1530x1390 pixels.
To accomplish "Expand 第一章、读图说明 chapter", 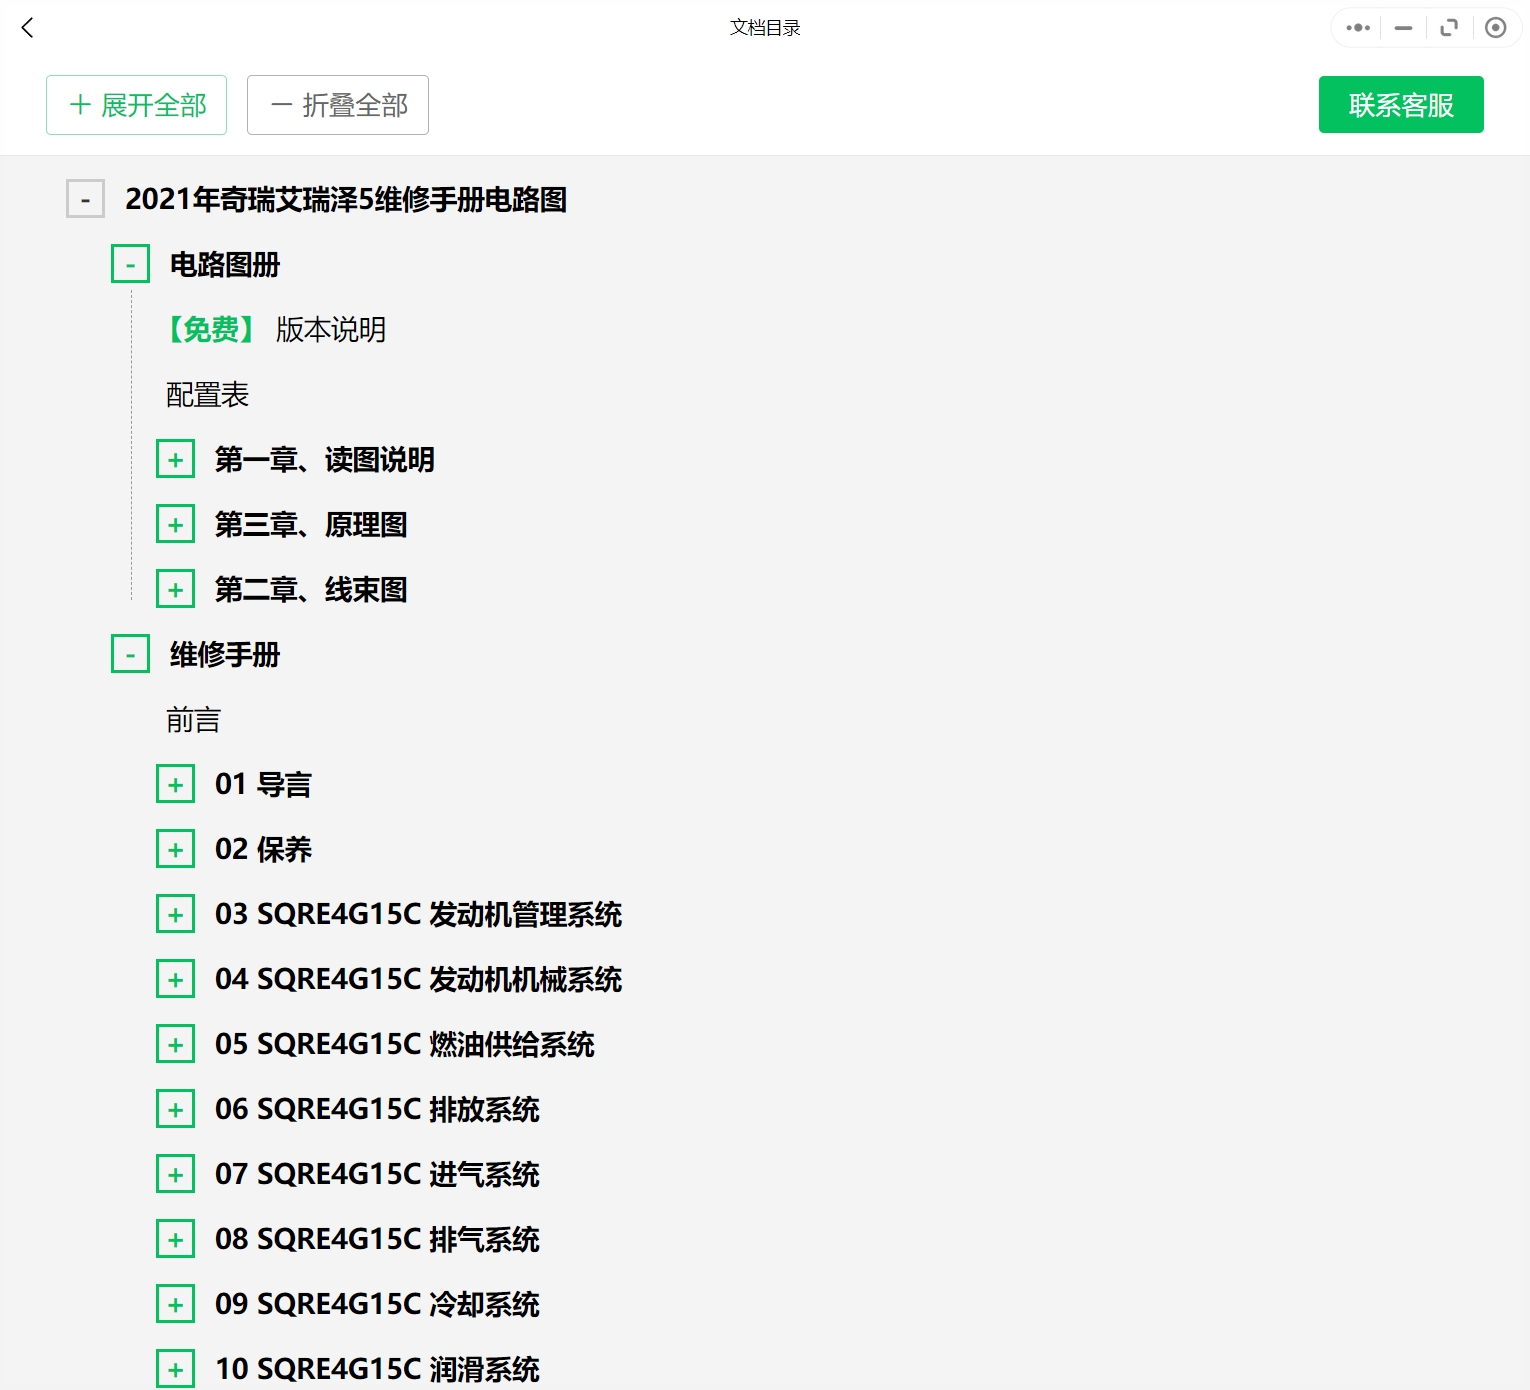I will [x=175, y=460].
